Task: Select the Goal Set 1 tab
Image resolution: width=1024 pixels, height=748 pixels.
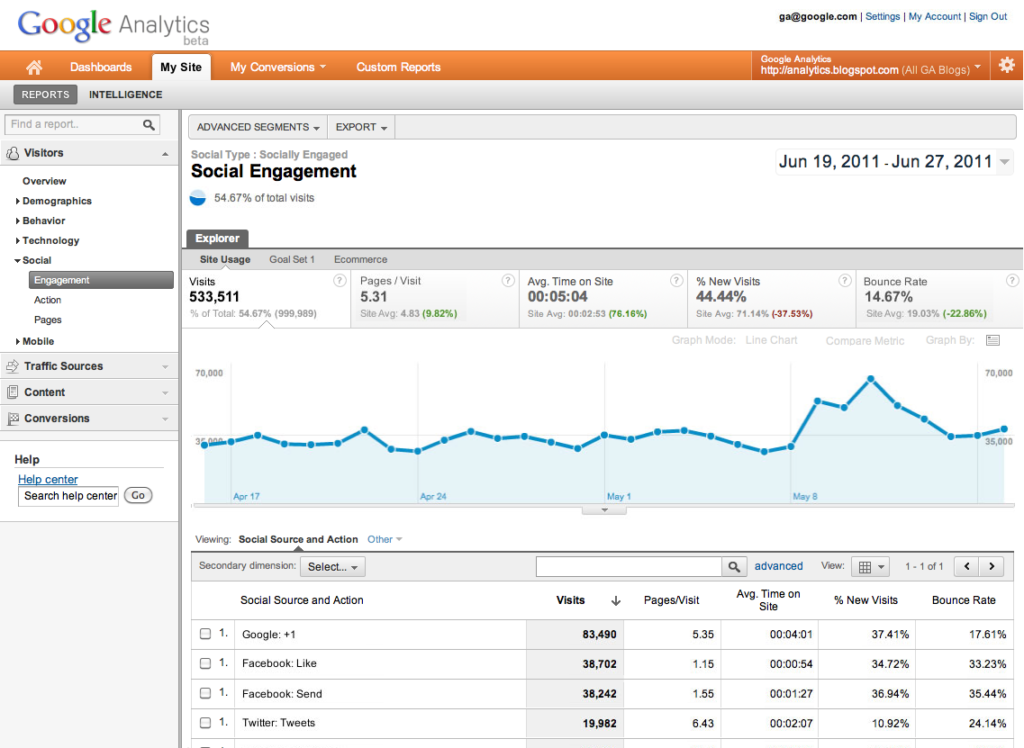Action: pyautogui.click(x=292, y=260)
